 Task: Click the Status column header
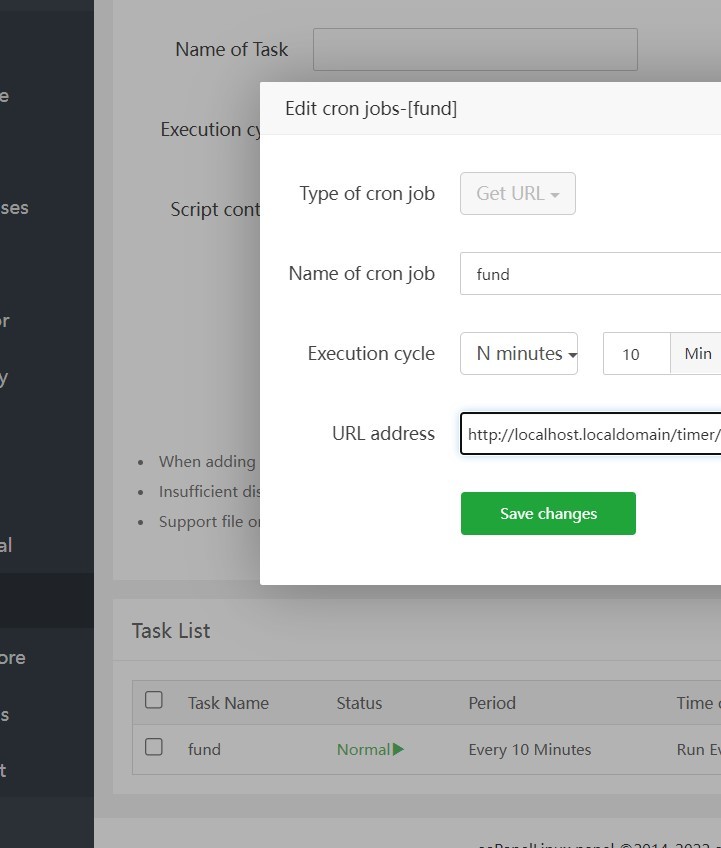tap(359, 703)
